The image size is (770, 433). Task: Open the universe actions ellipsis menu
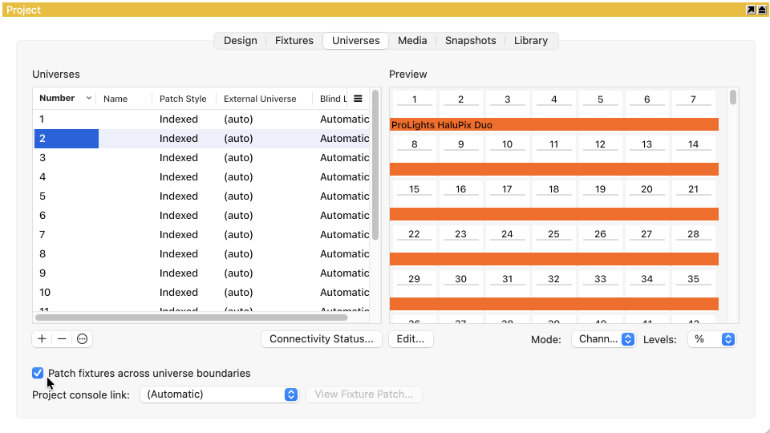(82, 339)
